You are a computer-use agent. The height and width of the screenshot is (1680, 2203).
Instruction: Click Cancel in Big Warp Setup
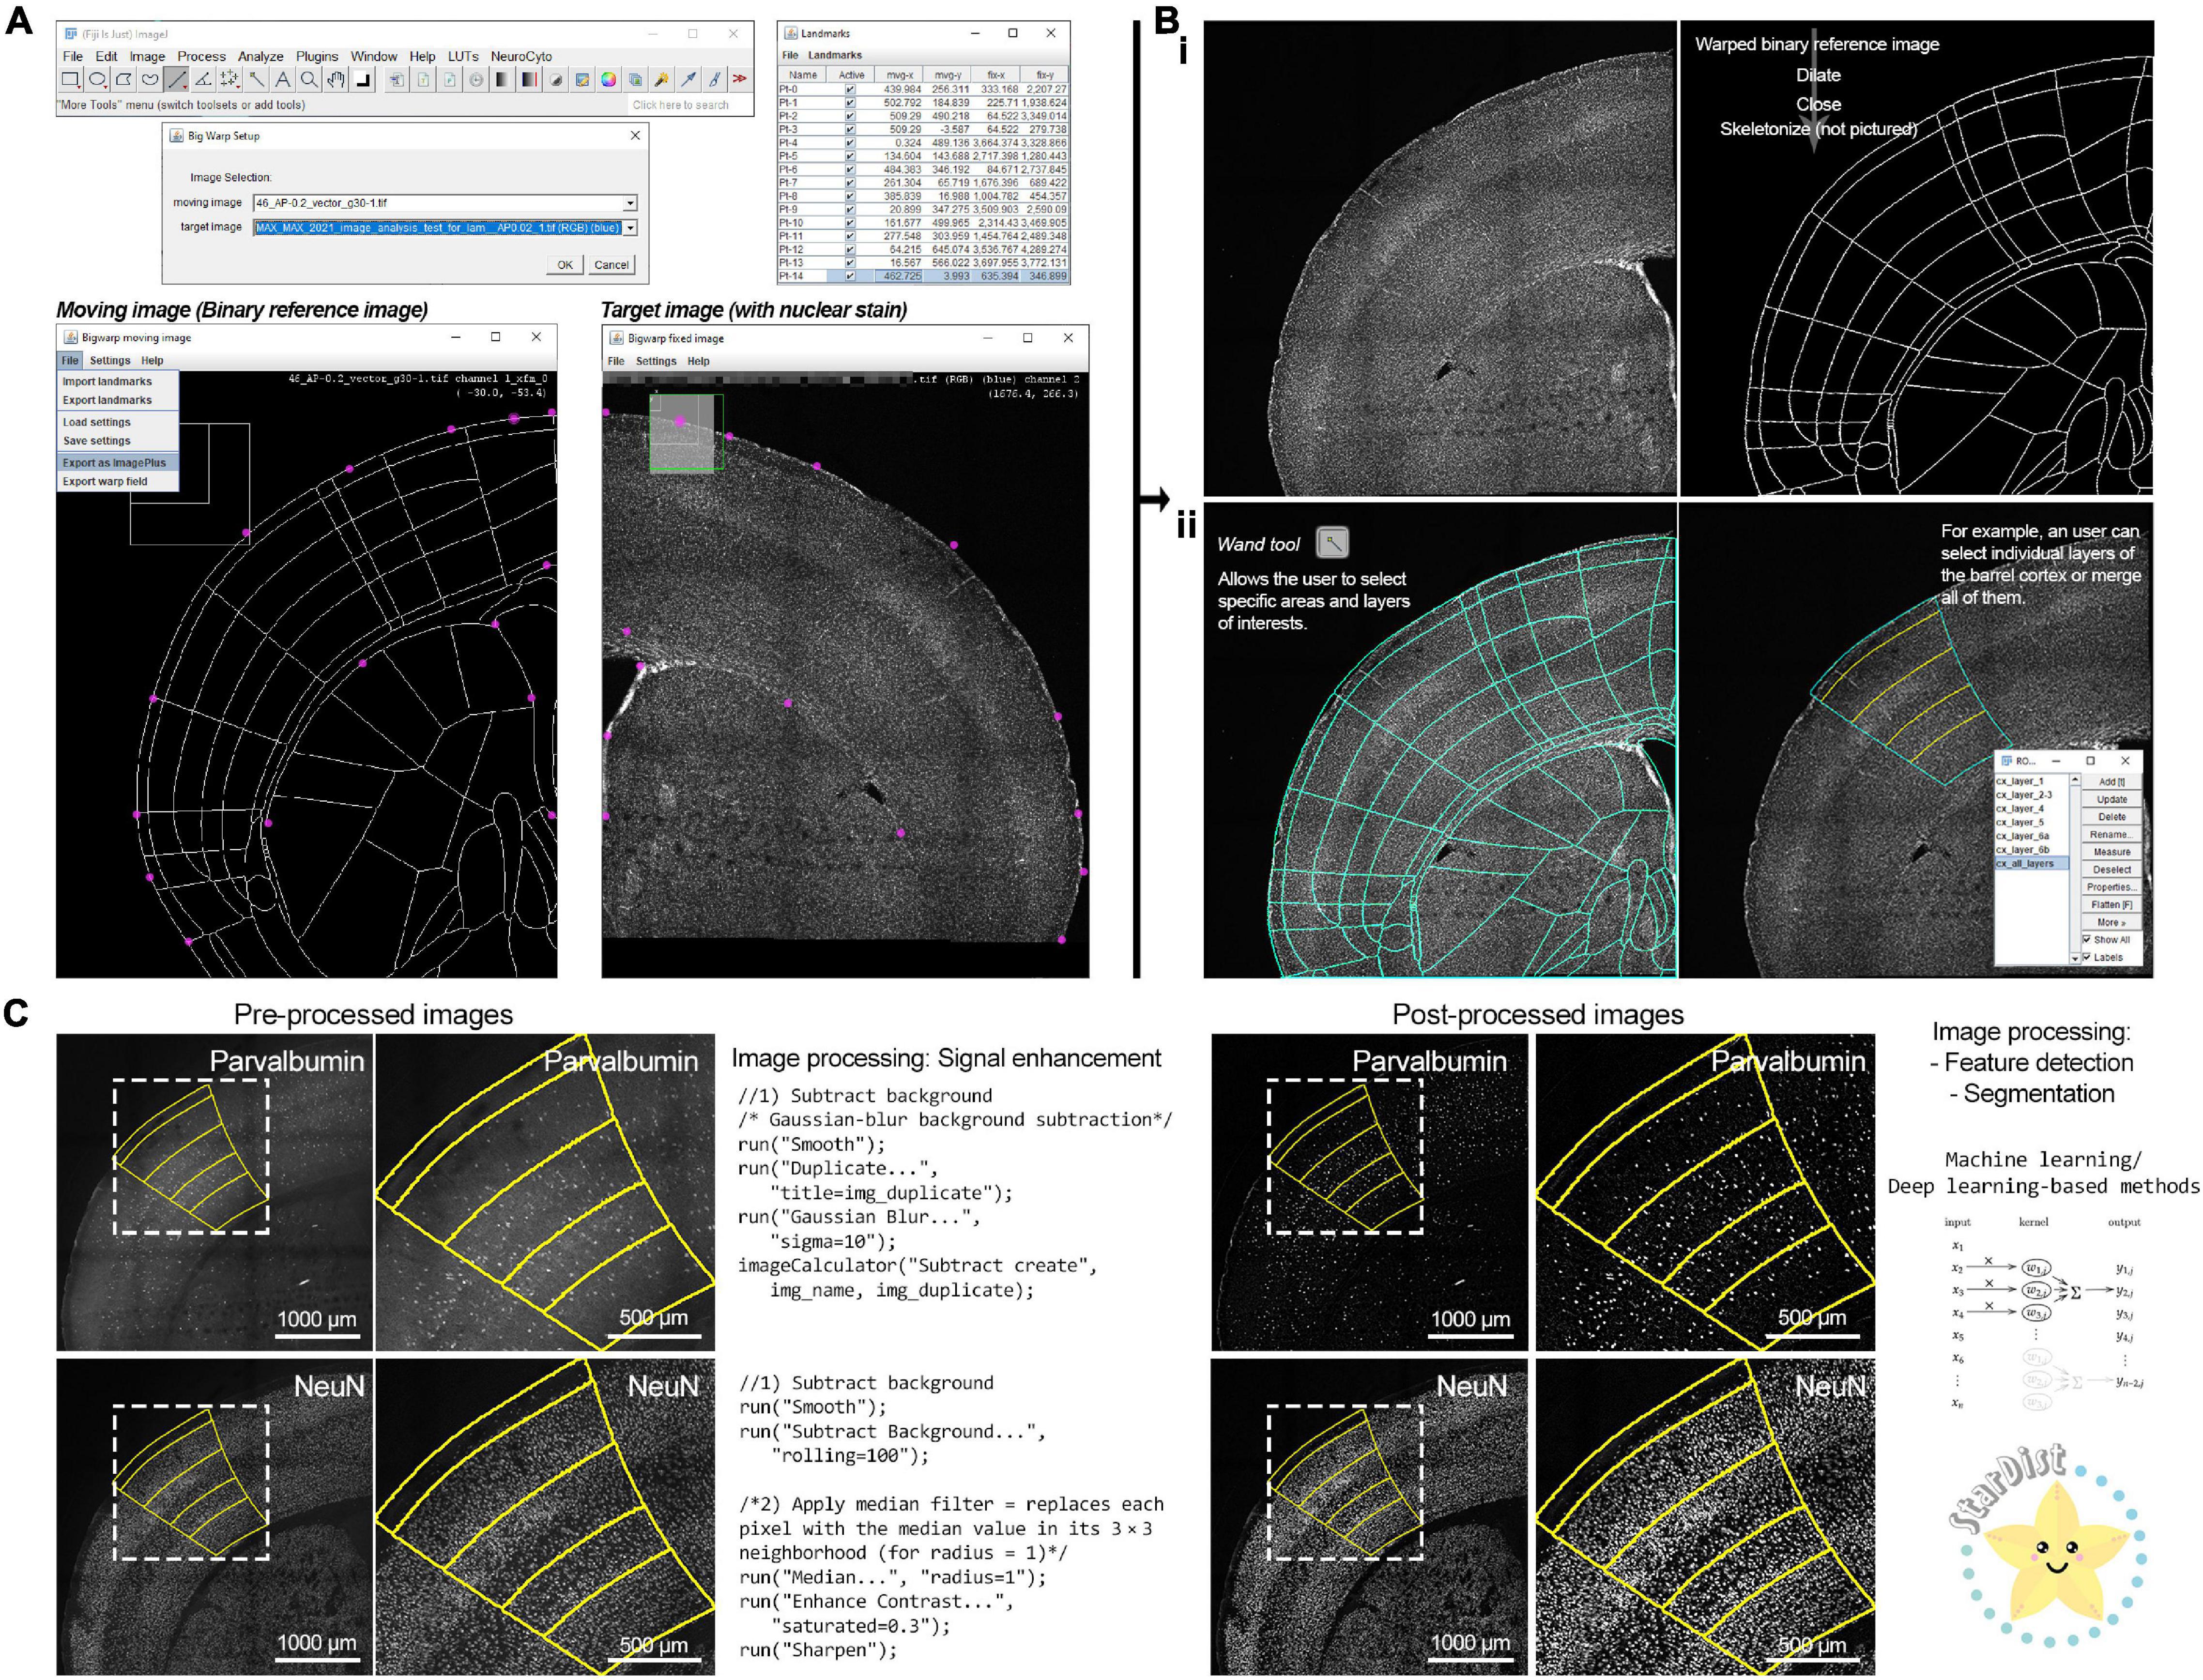coord(611,265)
